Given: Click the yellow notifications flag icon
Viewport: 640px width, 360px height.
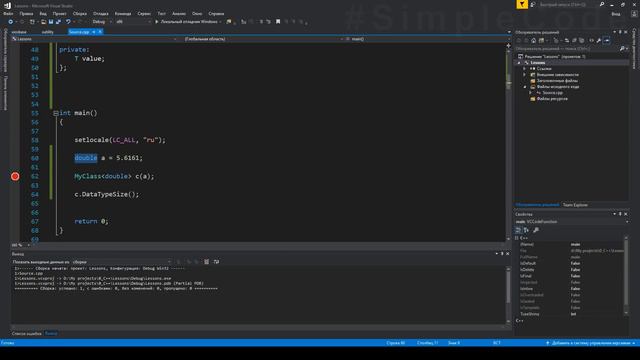Looking at the screenshot, I should pos(522,4).
